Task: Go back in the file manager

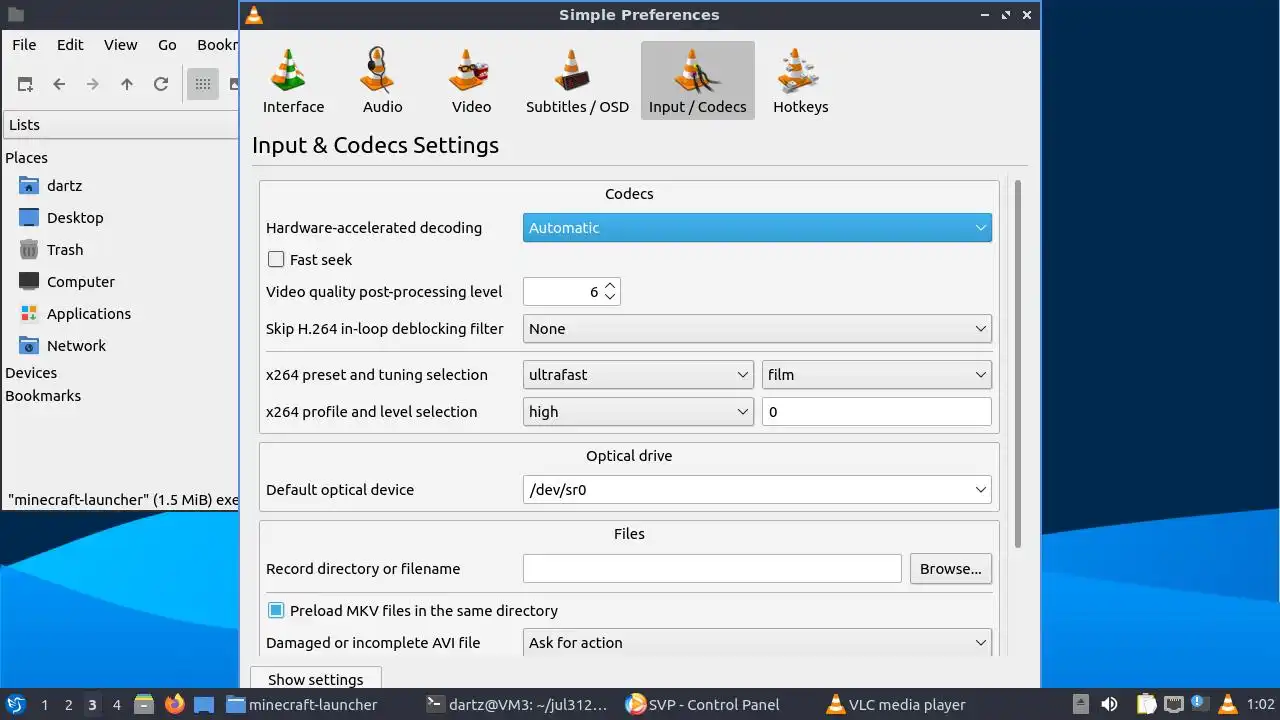Action: [x=59, y=84]
